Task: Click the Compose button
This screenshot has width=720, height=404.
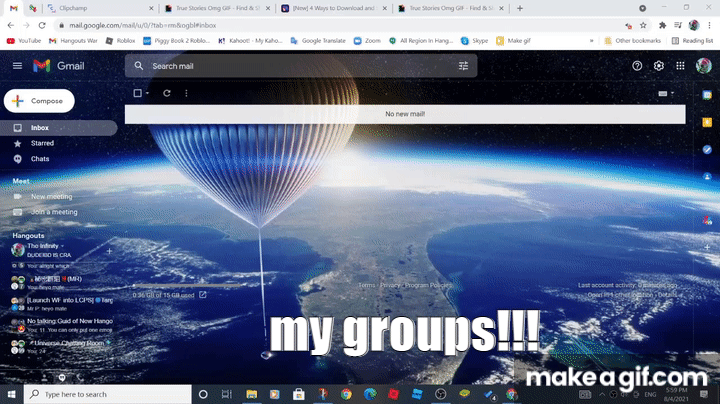Action: (x=38, y=101)
